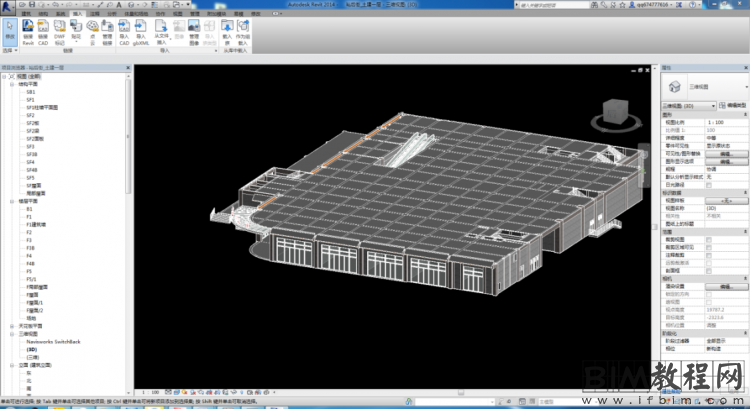Click Edit Type button in Properties
The width and height of the screenshot is (750, 409).
[x=733, y=104]
